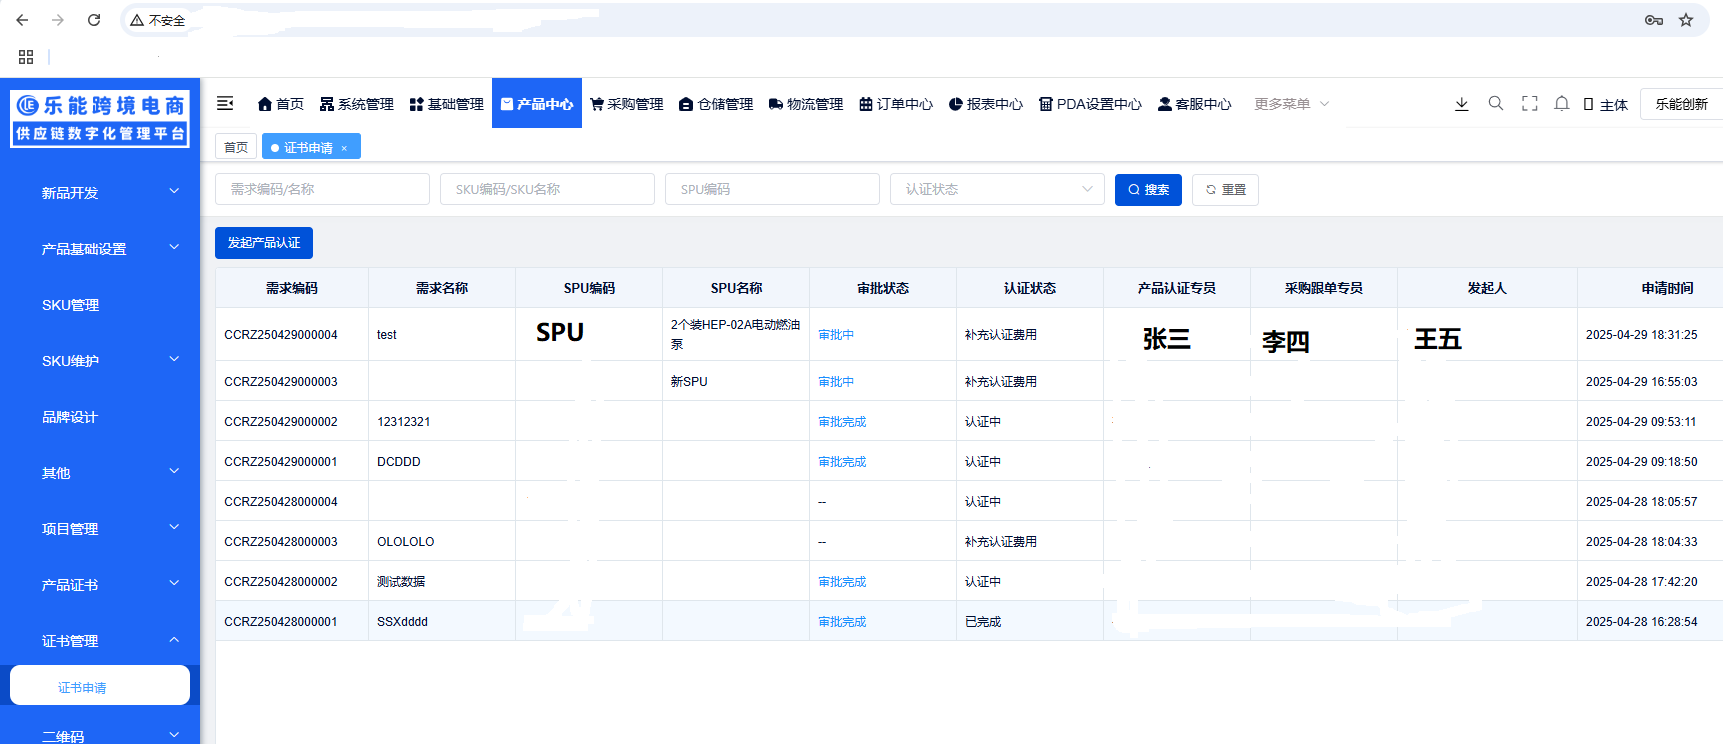1723x744 pixels.
Task: Open 审批中 link for CCRZ250429000004
Action: click(x=836, y=335)
